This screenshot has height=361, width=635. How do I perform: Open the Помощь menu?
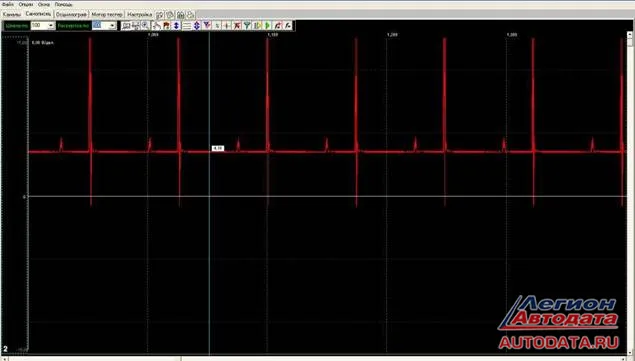[63, 4]
